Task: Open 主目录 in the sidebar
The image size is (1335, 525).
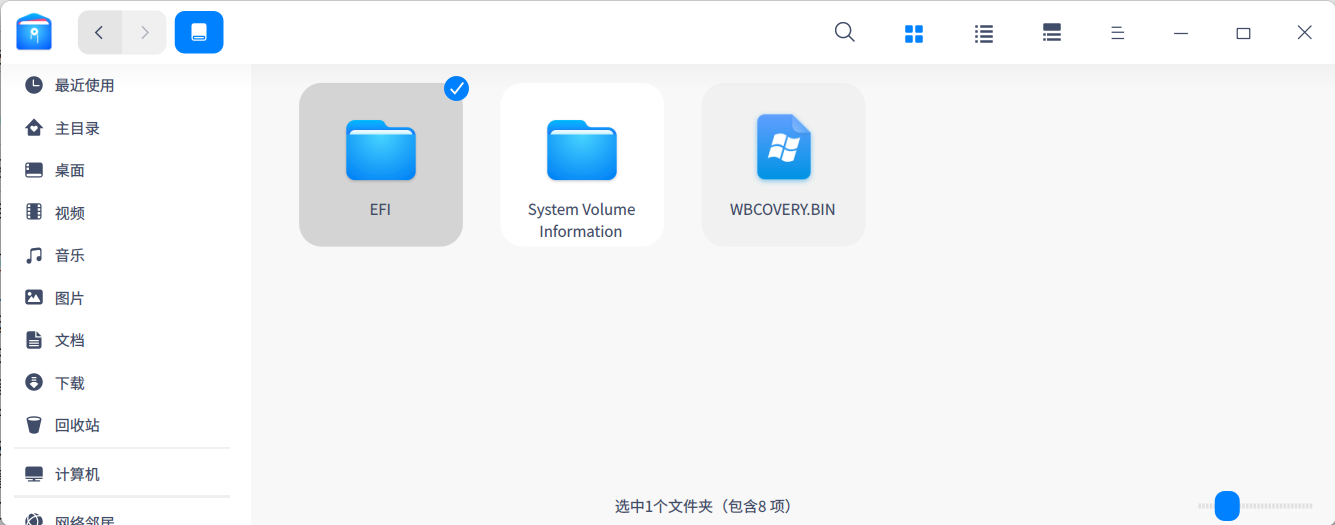Action: point(77,128)
